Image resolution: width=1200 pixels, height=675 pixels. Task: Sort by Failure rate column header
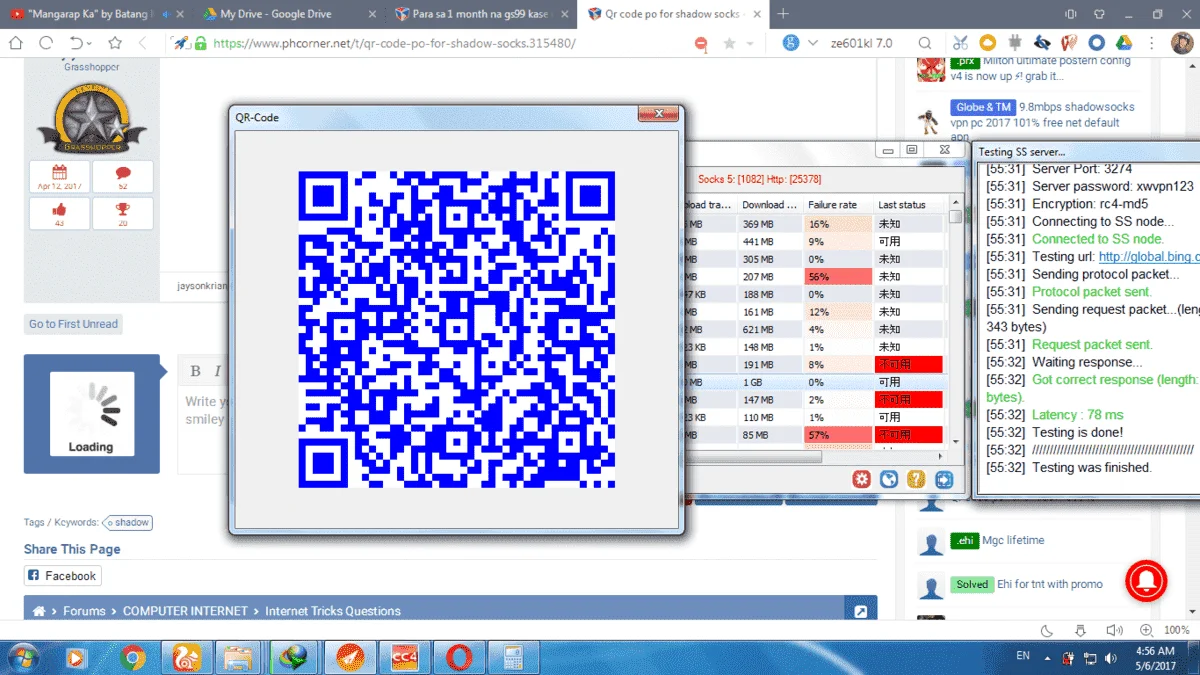pos(838,205)
